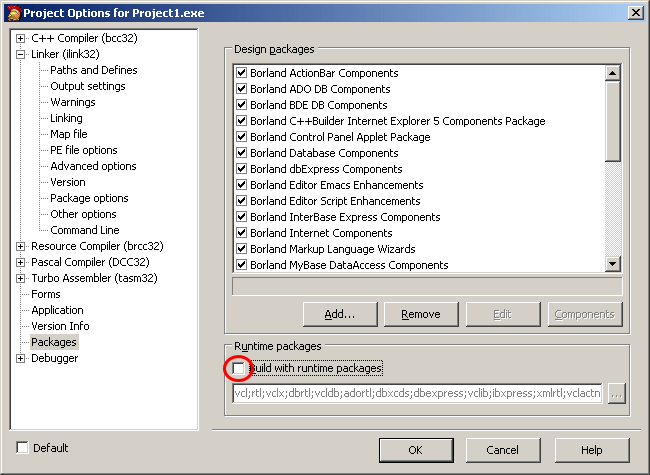Confirm the dialog with OK
This screenshot has width=650, height=475.
pos(416,450)
